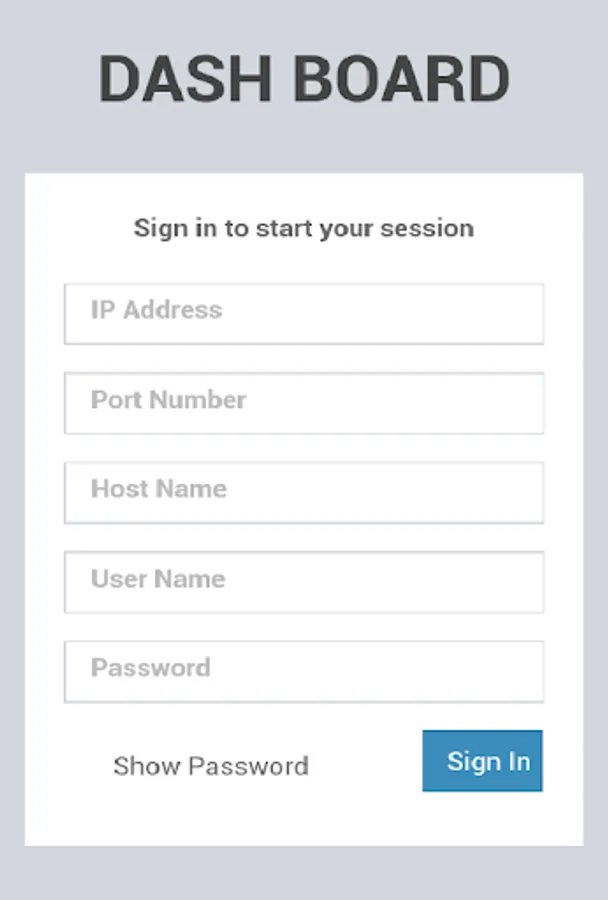The width and height of the screenshot is (608, 900).
Task: Toggle the Show Password option
Action: pos(210,766)
